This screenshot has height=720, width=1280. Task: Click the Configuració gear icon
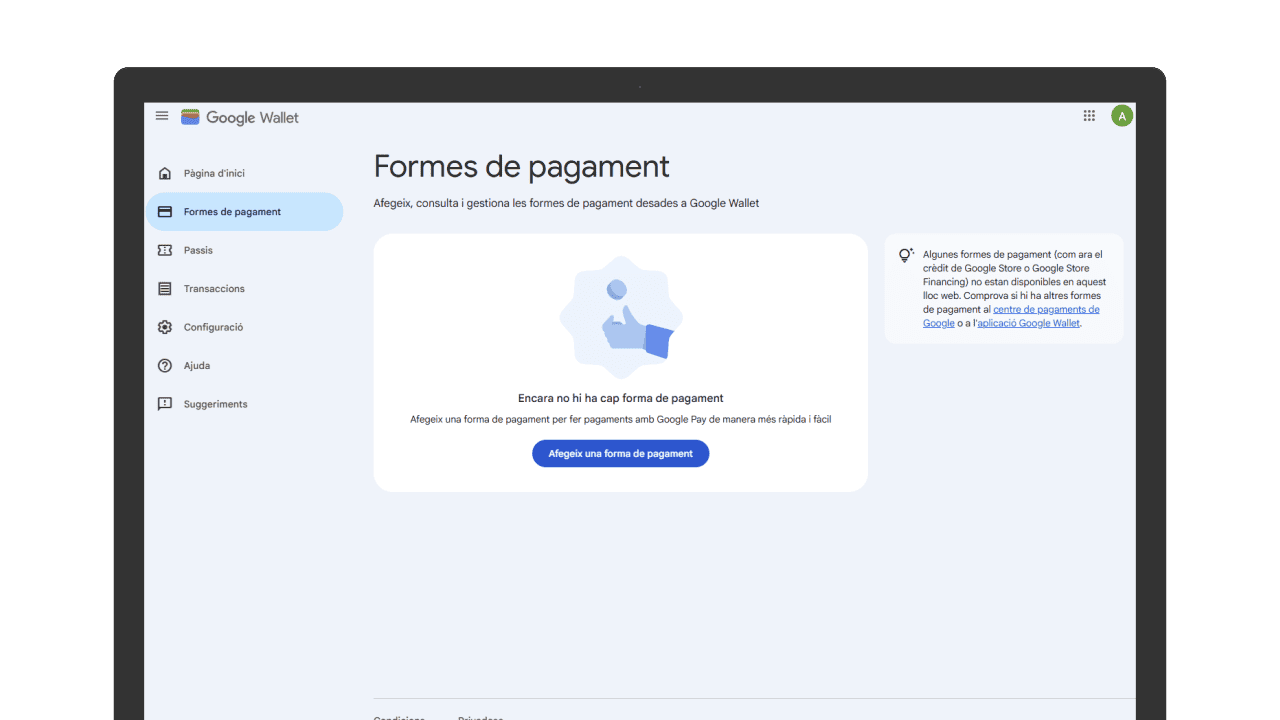click(165, 327)
